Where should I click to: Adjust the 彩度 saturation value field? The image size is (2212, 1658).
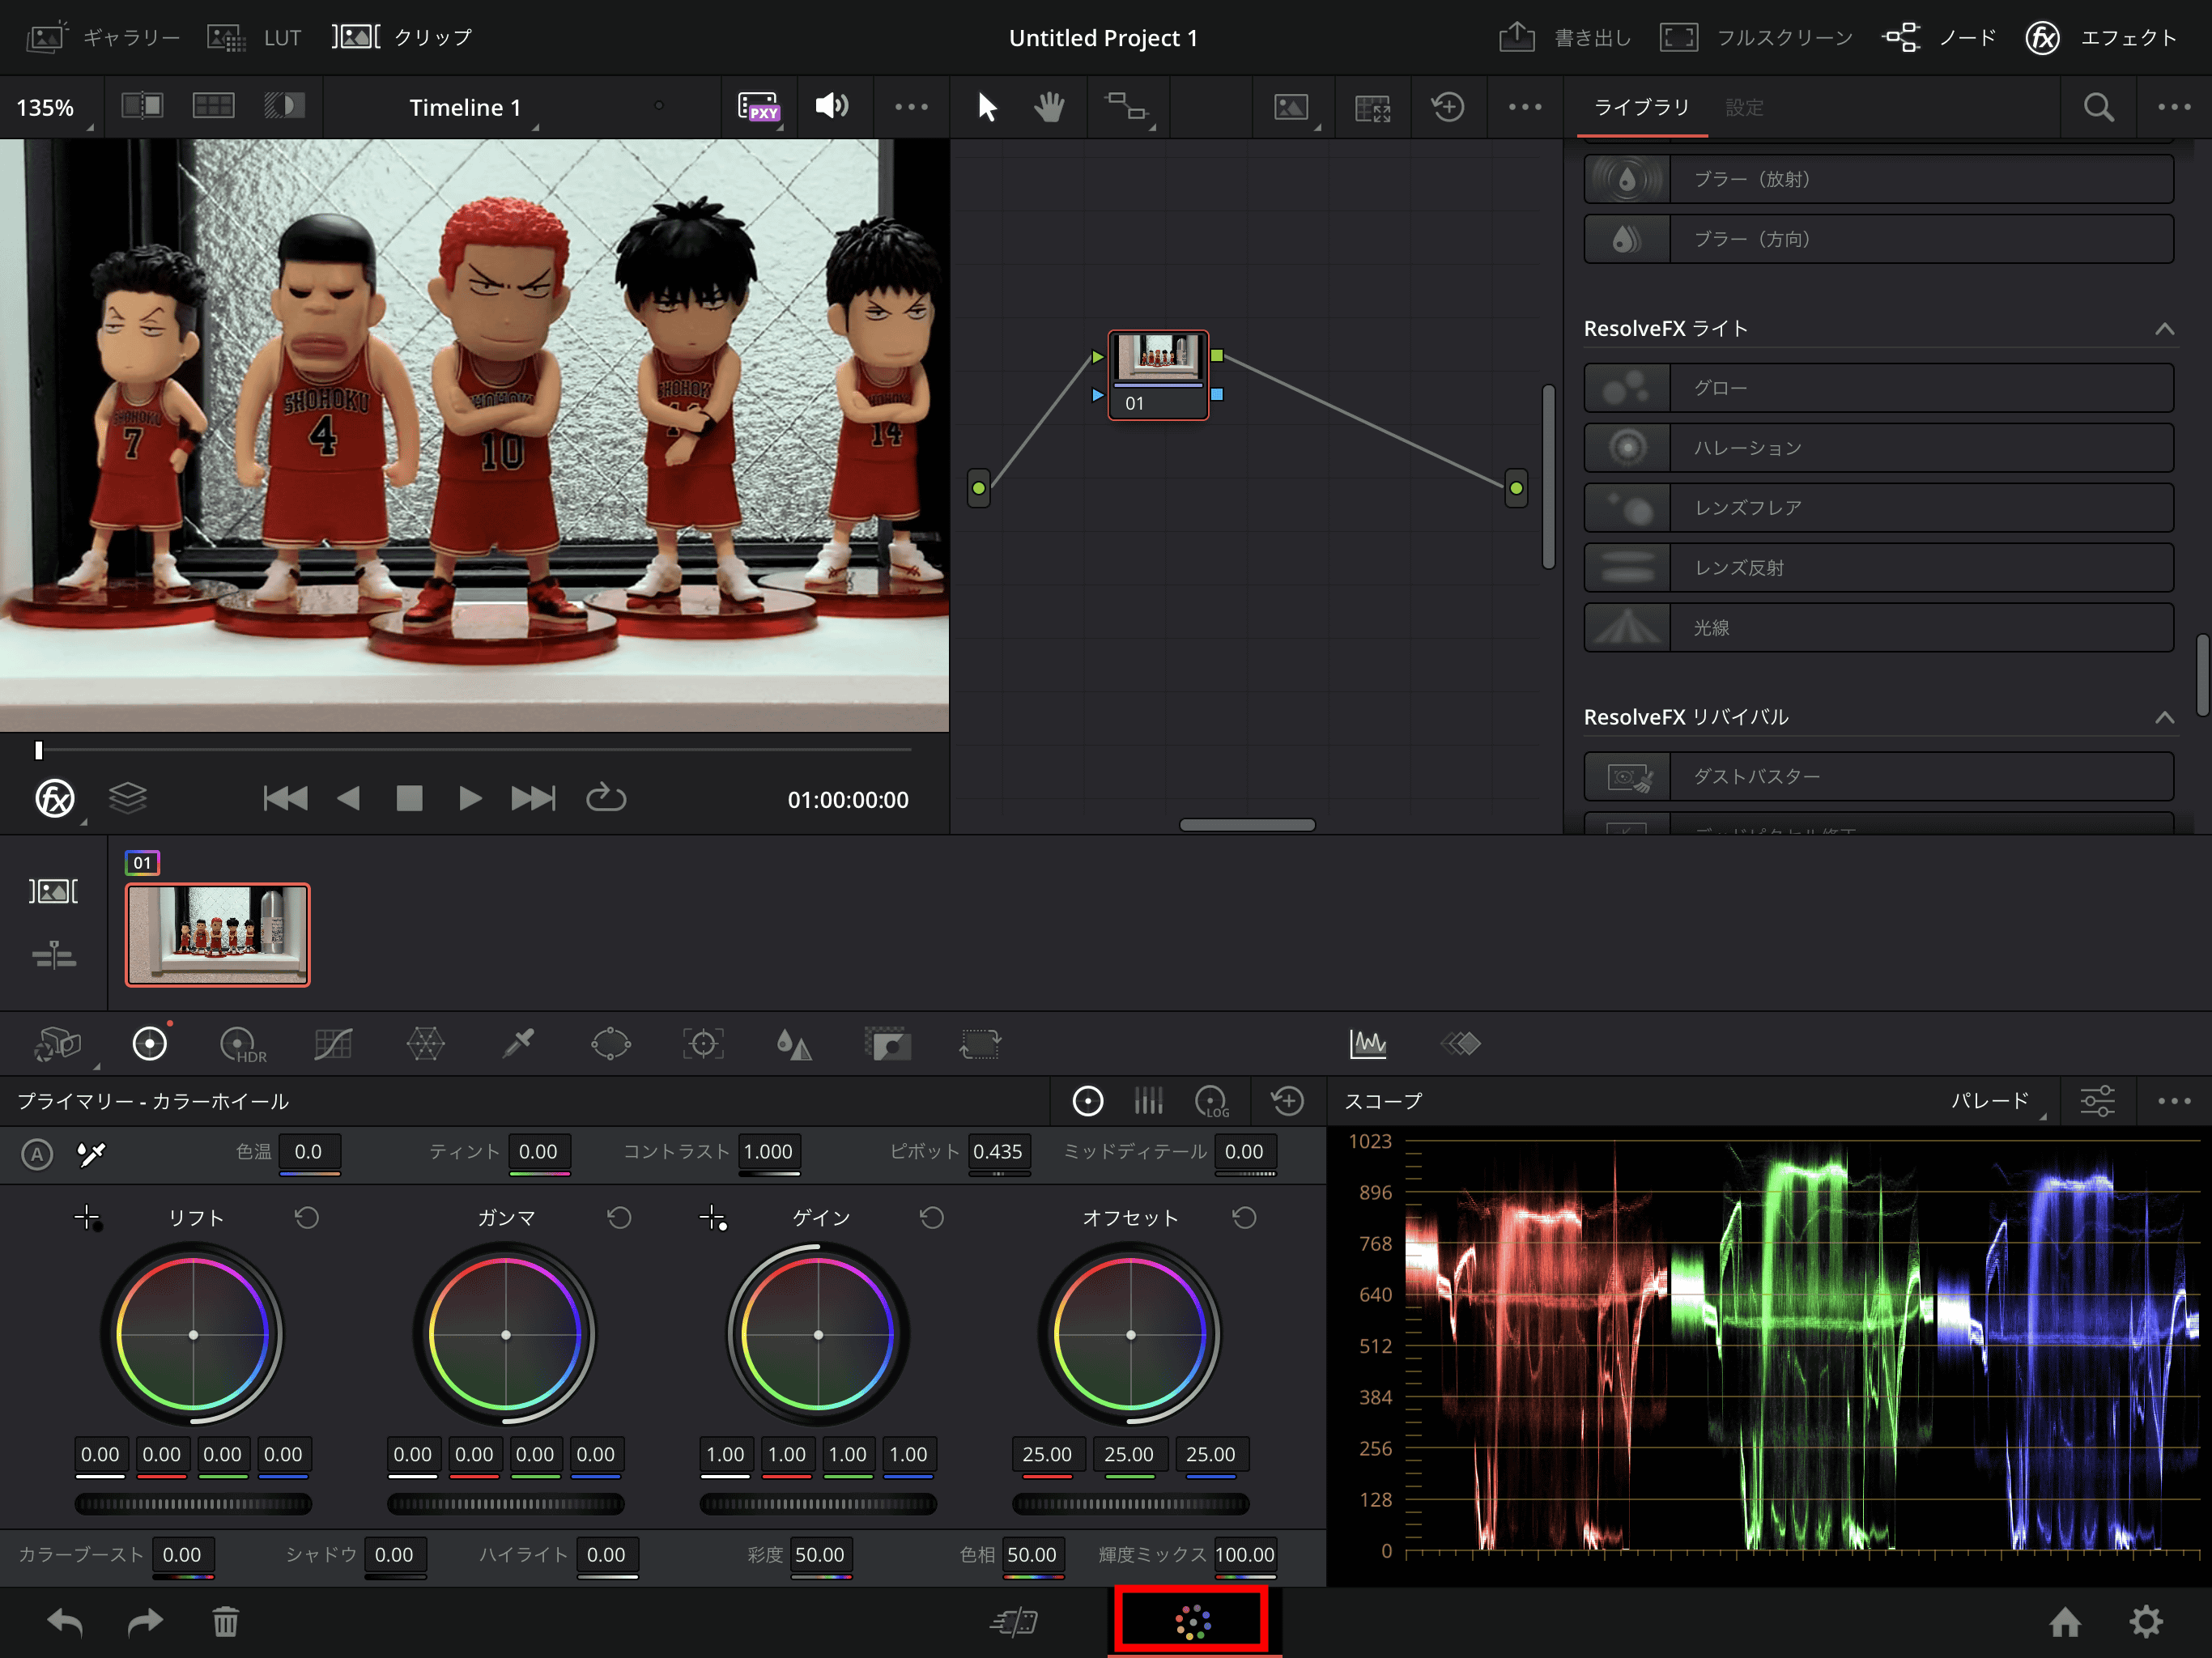[x=820, y=1556]
